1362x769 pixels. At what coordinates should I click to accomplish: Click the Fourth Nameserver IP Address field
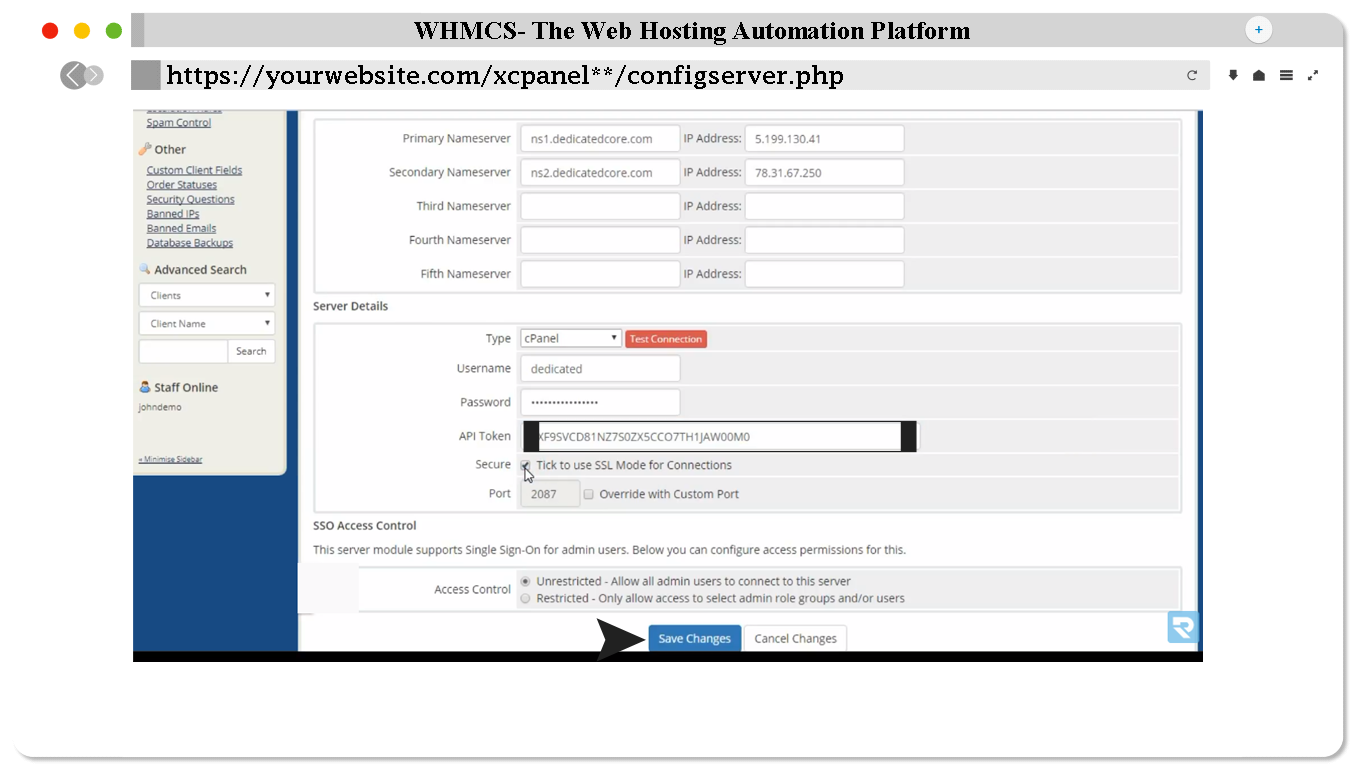click(x=824, y=240)
